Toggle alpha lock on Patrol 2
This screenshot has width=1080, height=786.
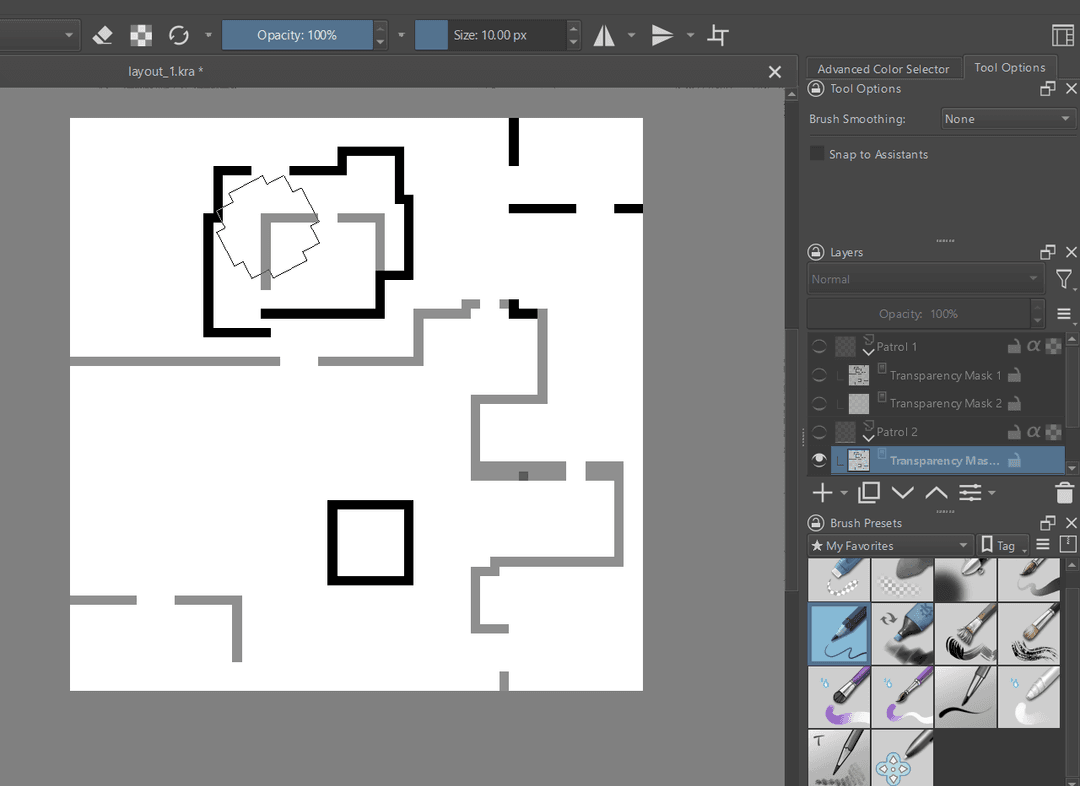1053,432
